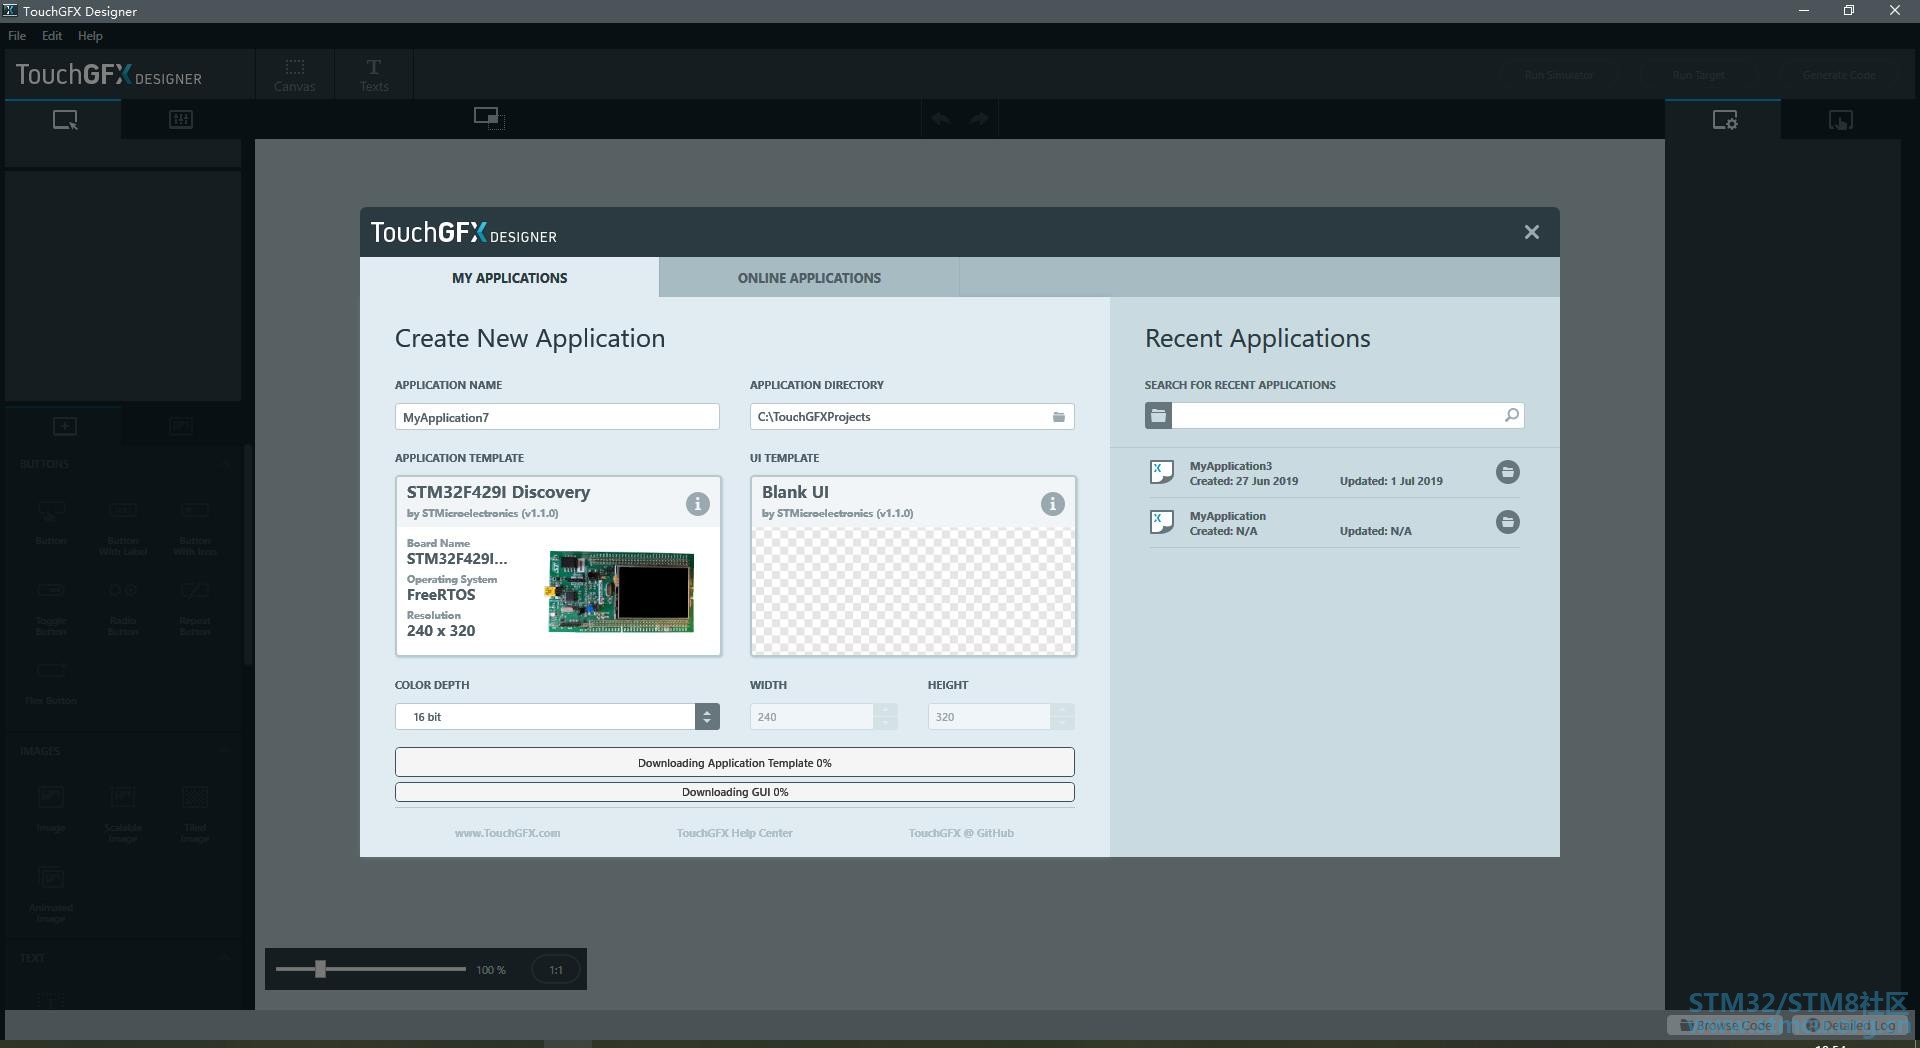1920x1048 pixels.
Task: Minimize the TouchGFX Designer window
Action: pyautogui.click(x=1804, y=11)
